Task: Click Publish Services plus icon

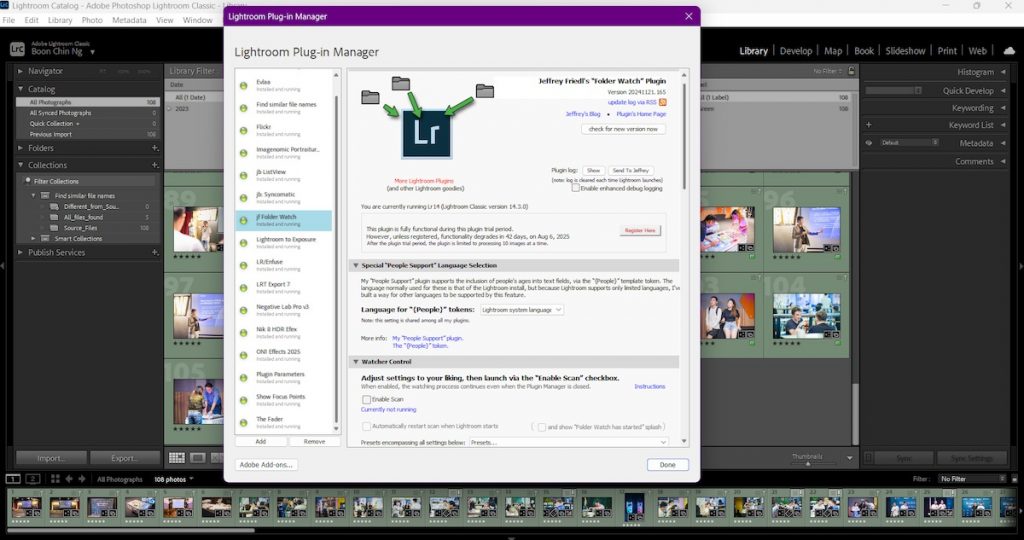Action: tap(155, 252)
